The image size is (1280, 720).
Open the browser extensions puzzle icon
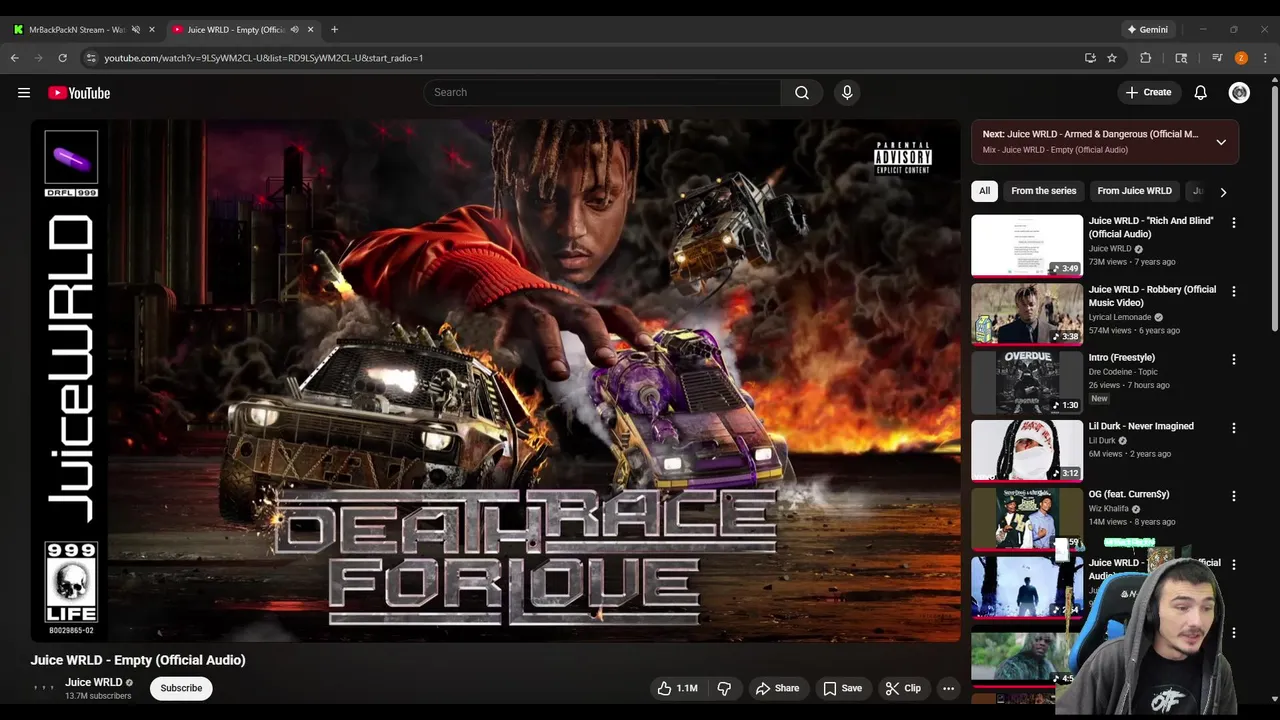pos(1146,58)
